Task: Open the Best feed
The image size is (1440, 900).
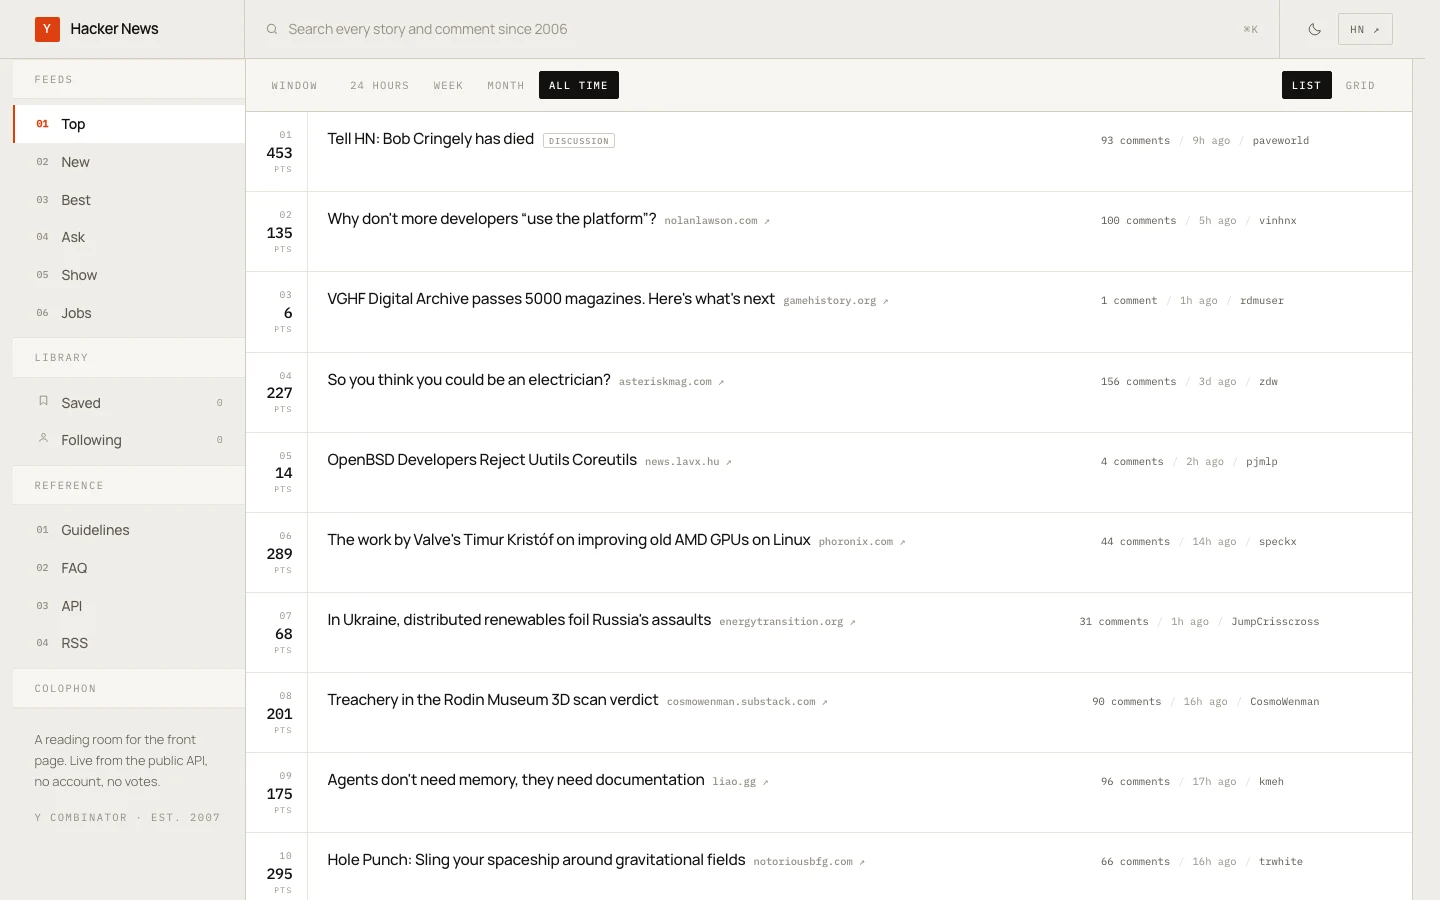Action: point(129,200)
